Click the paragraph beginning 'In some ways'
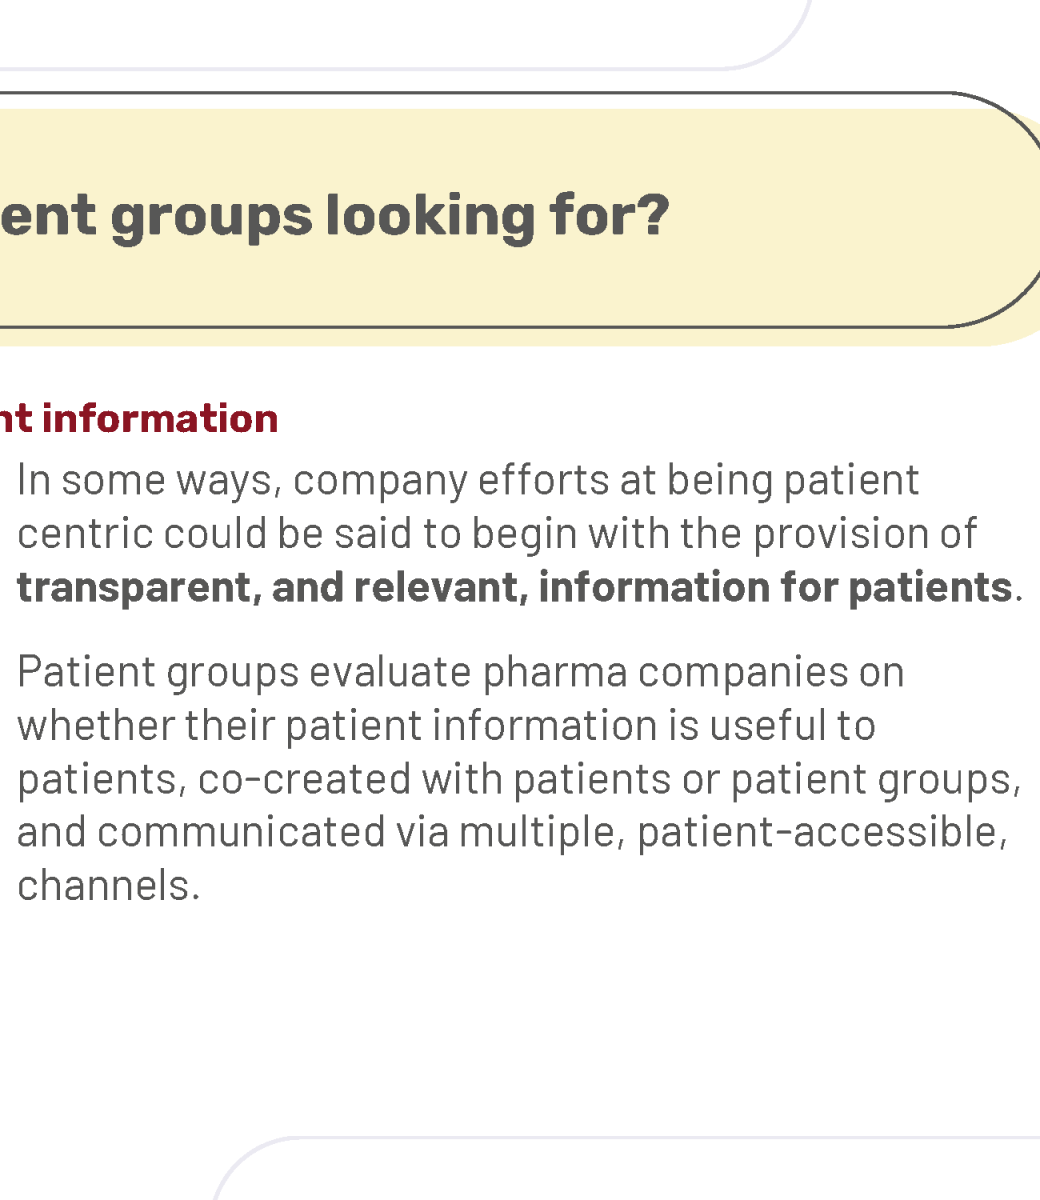The width and height of the screenshot is (1040, 1200). pyautogui.click(x=520, y=533)
